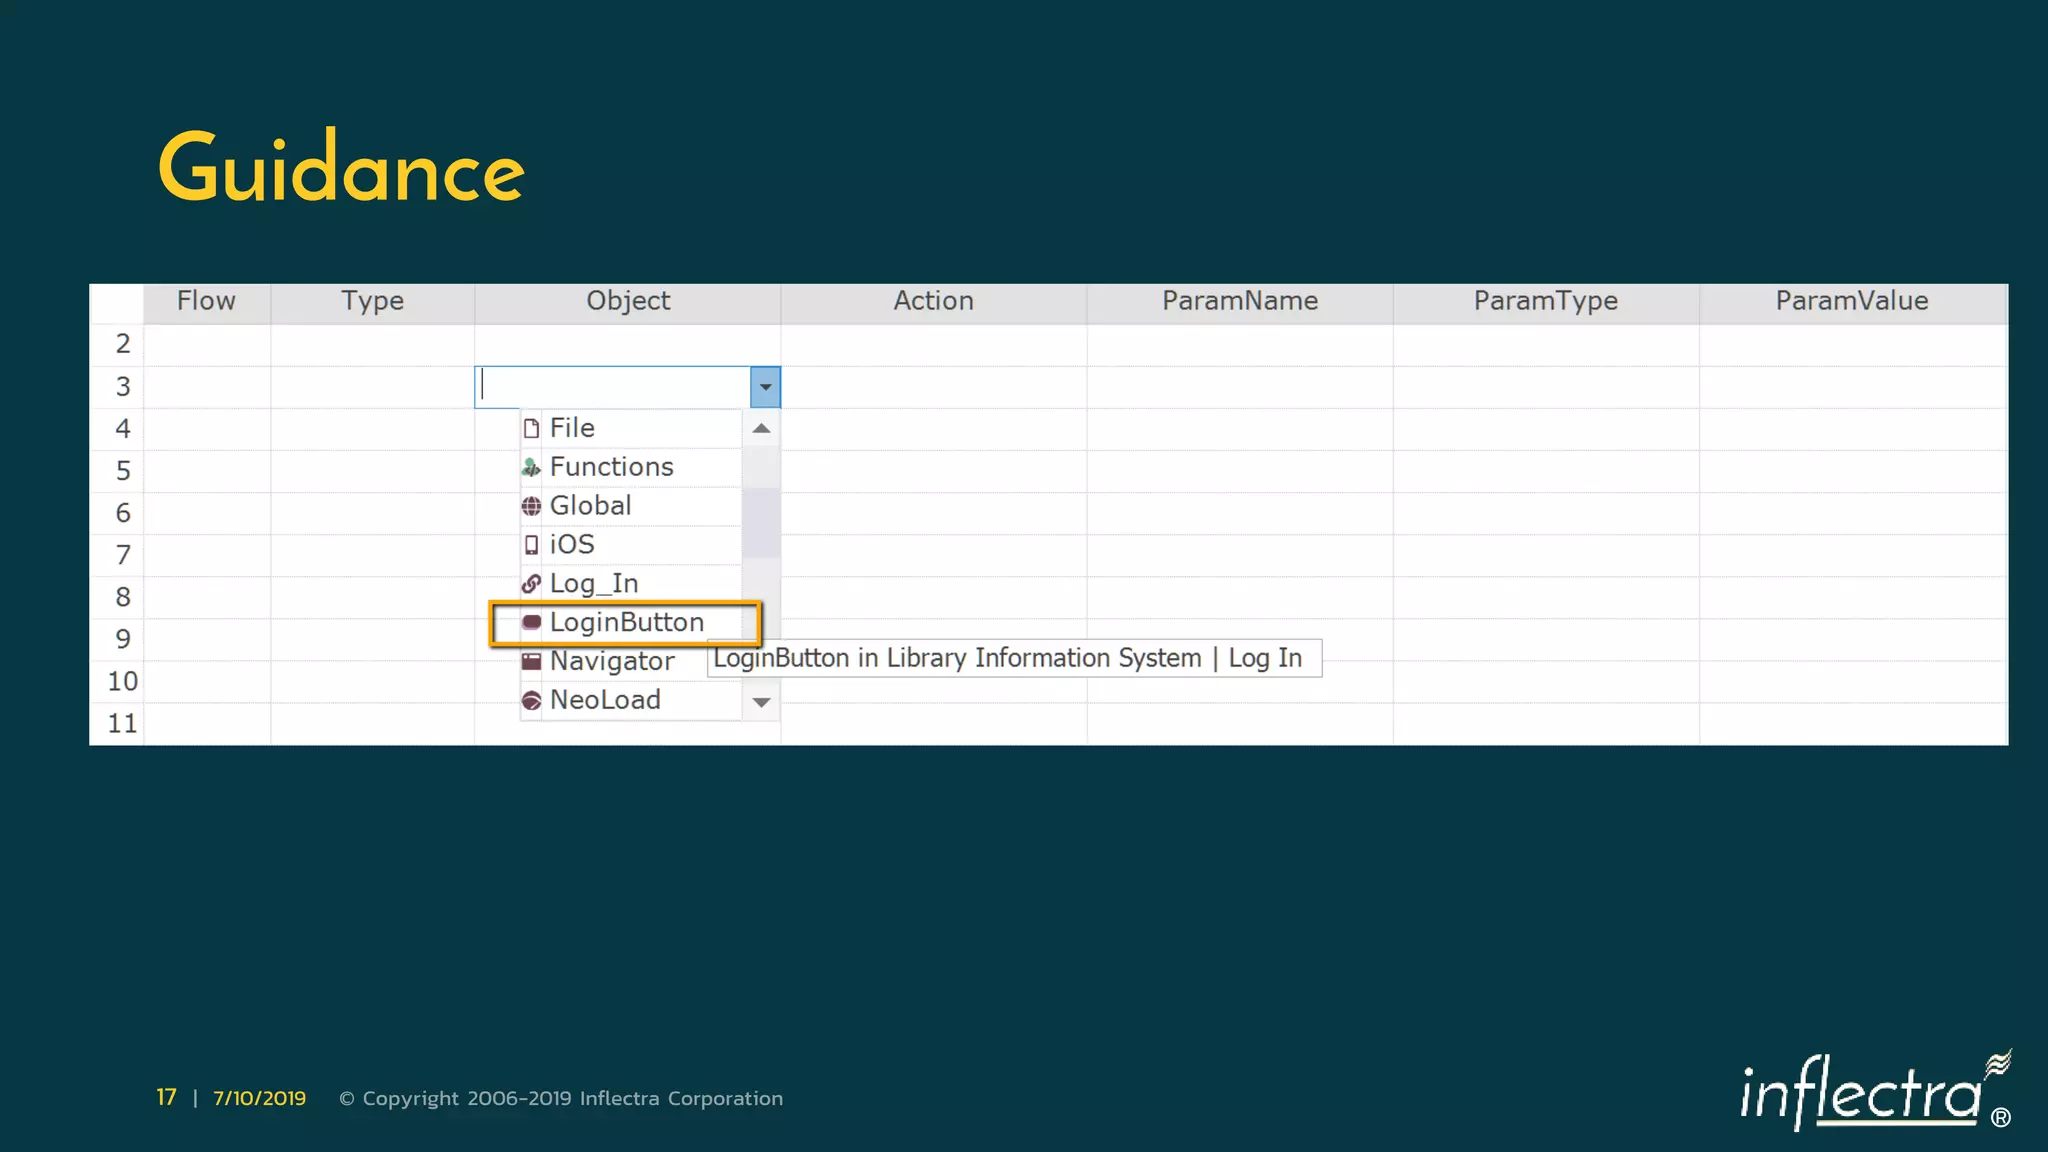
Task: Click the ParamValue column header
Action: (1851, 301)
